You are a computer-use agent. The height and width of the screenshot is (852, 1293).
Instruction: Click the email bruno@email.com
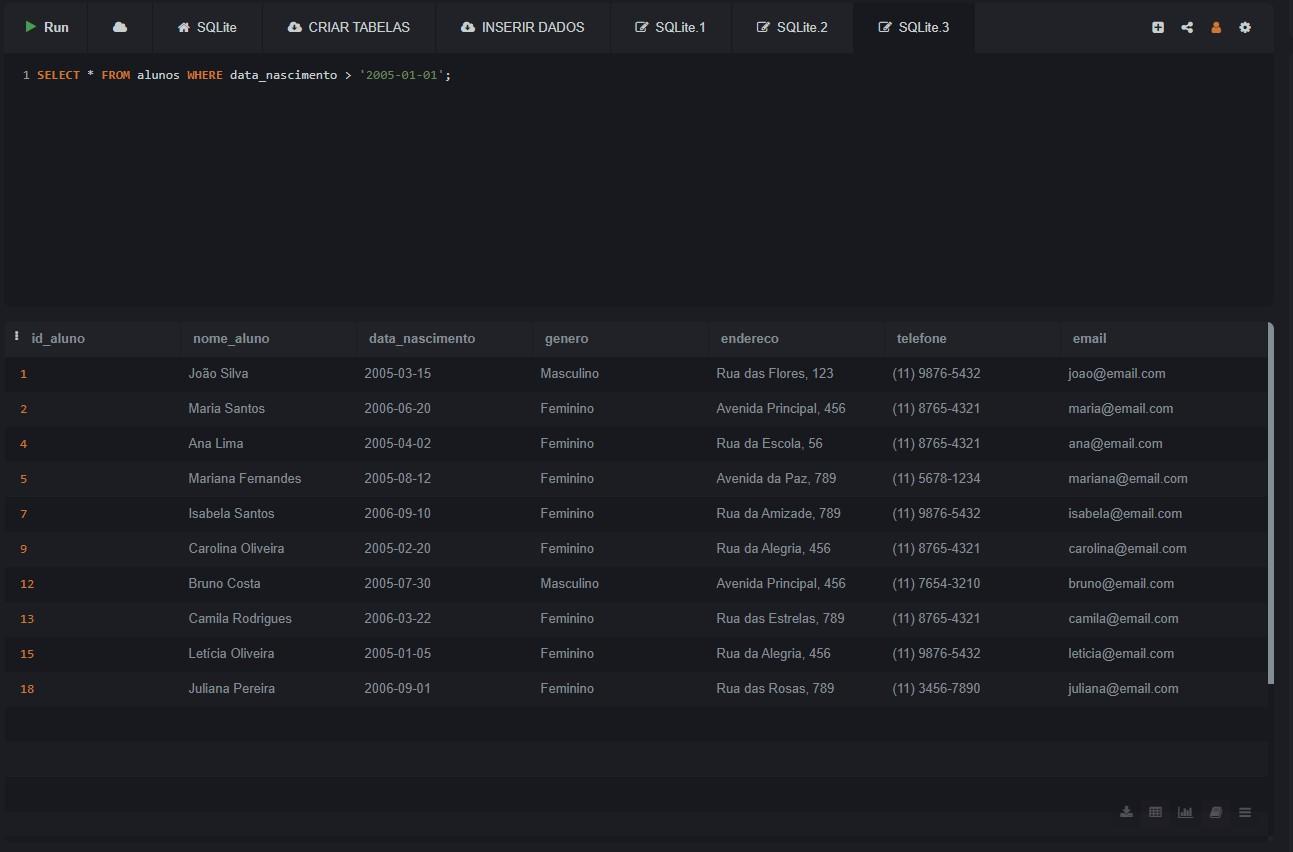coord(1121,583)
